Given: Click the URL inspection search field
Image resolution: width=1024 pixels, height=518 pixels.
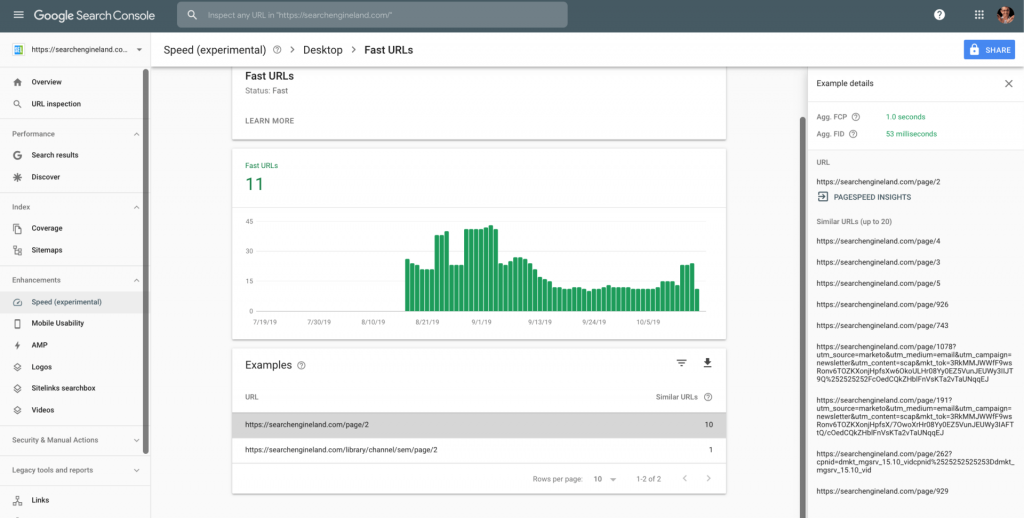Looking at the screenshot, I should [x=372, y=14].
